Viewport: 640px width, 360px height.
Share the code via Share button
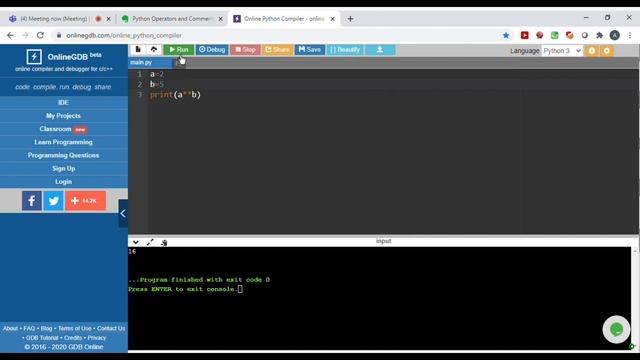coord(278,50)
